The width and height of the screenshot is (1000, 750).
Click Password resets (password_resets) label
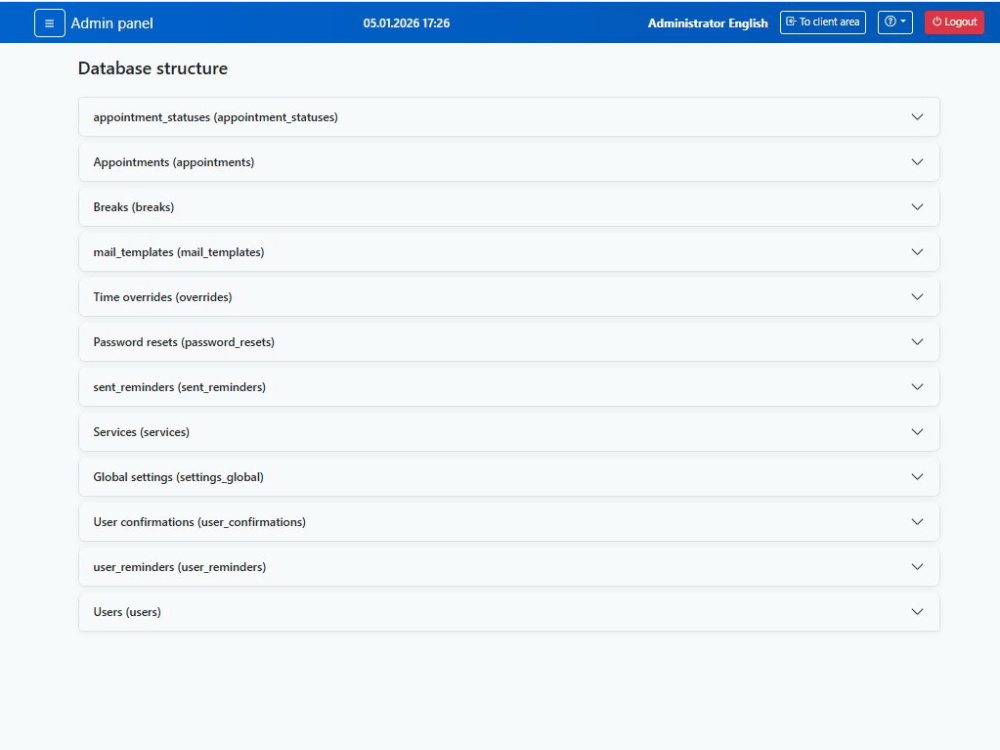[x=184, y=342]
